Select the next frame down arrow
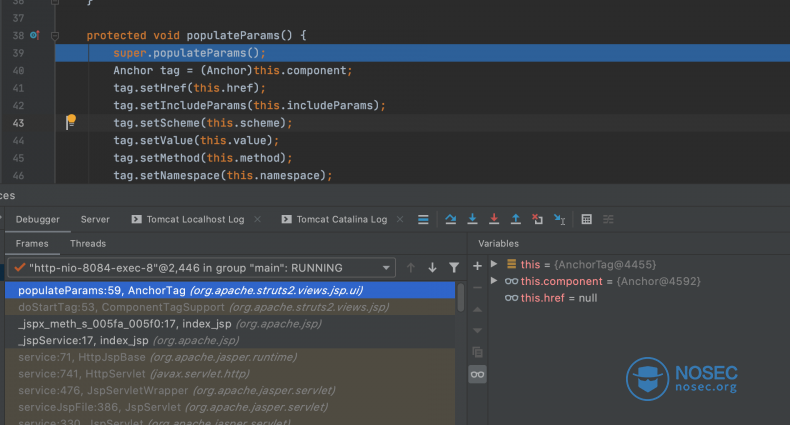790x425 pixels. pos(432,268)
